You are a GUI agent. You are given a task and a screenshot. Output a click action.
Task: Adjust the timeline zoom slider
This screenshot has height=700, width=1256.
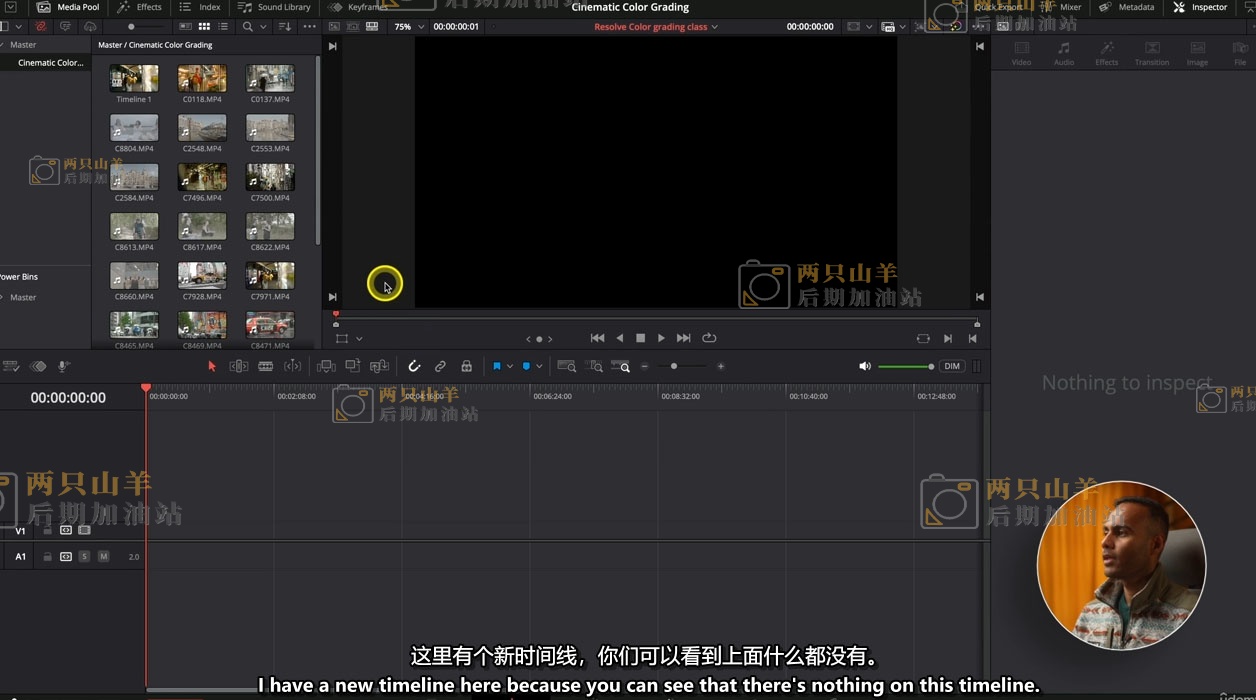(x=674, y=367)
